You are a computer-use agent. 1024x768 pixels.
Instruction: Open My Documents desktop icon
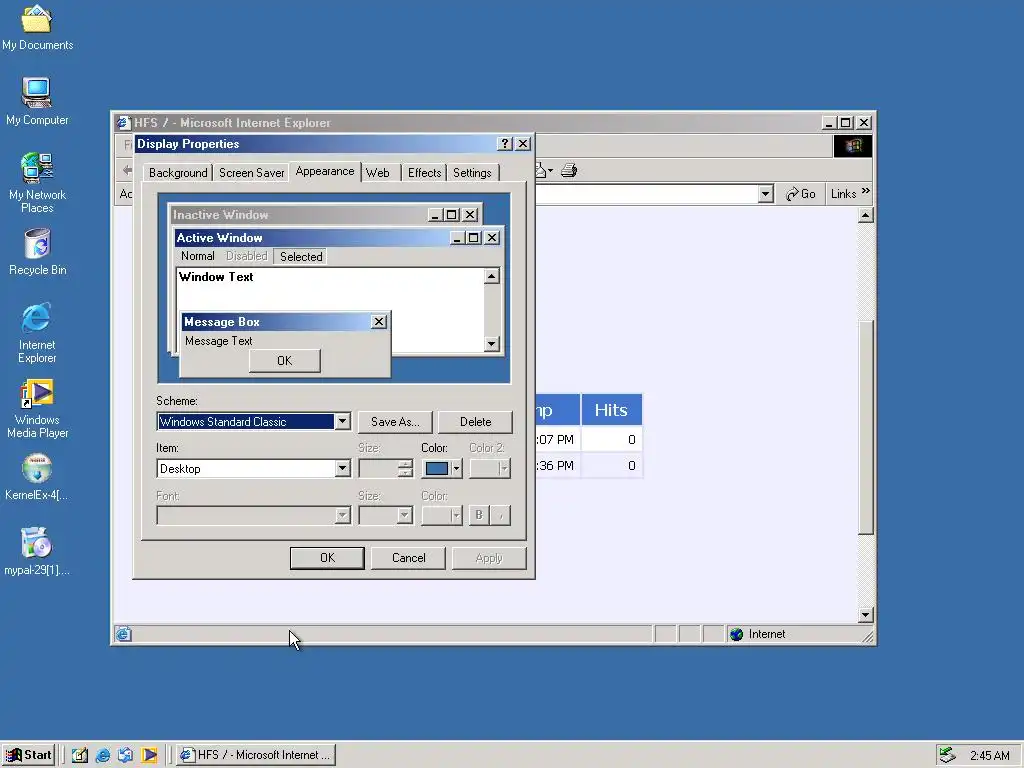pyautogui.click(x=37, y=27)
